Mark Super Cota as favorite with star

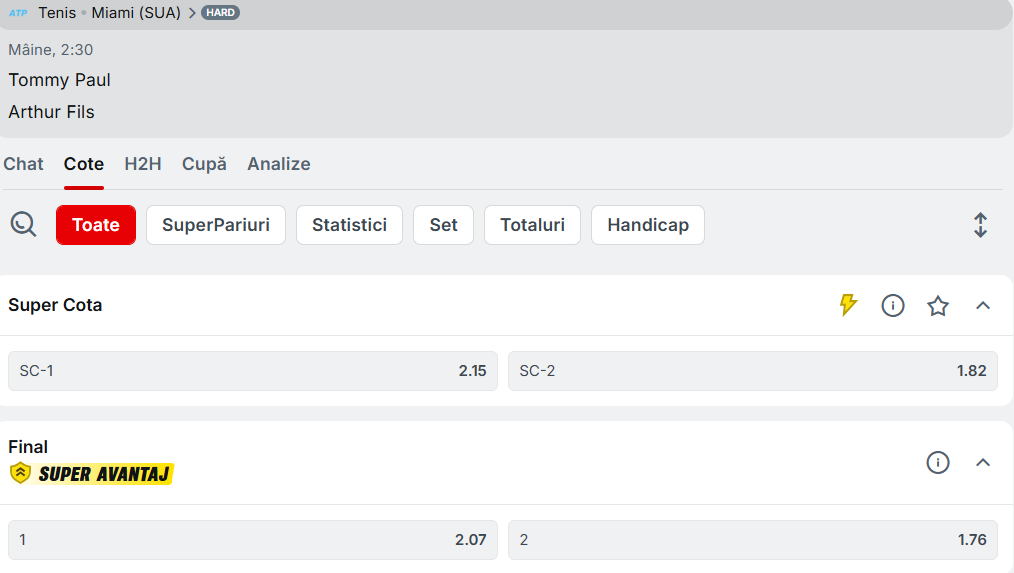pos(937,305)
